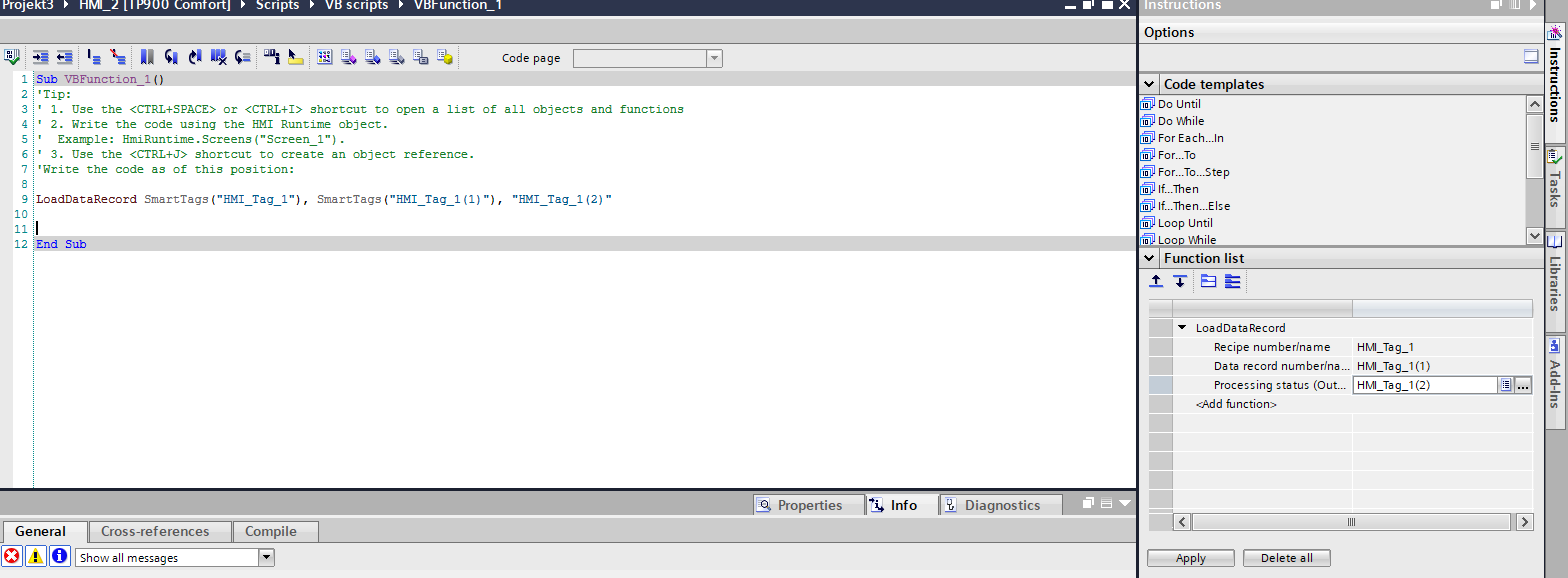Click the check syntax icon in toolbar

tap(12, 58)
